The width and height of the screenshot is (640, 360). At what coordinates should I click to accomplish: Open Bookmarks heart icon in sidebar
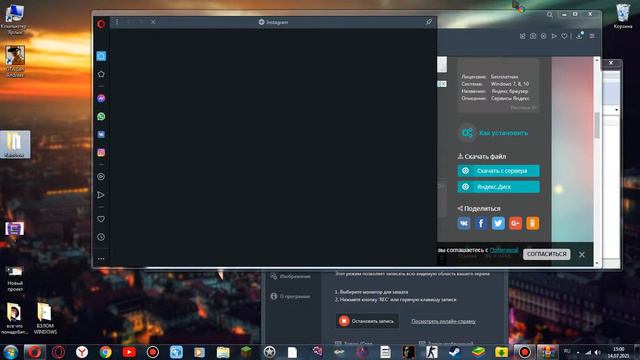[101, 219]
